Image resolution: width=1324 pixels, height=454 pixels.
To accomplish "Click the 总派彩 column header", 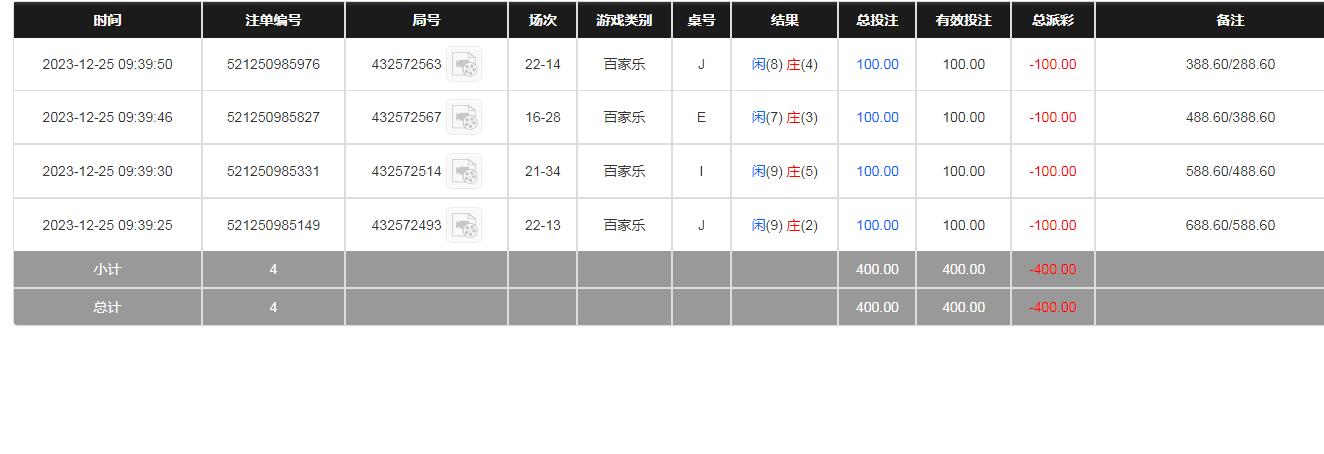I will (x=1052, y=20).
